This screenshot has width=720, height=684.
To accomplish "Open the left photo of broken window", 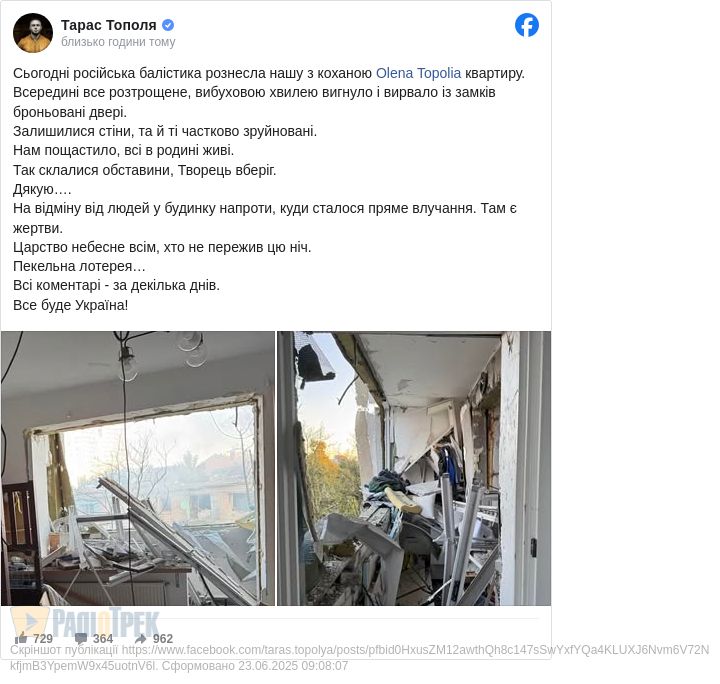I will click(x=138, y=468).
